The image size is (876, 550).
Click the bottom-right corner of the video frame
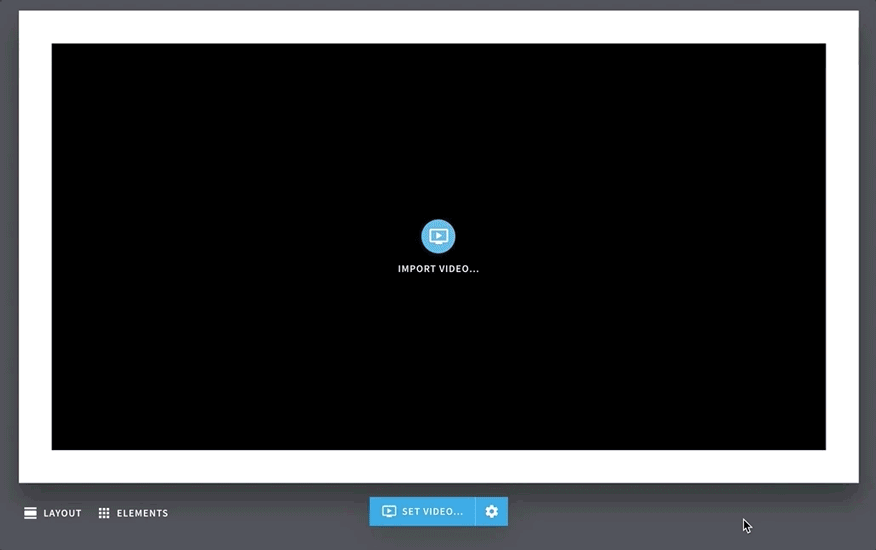coord(823,447)
